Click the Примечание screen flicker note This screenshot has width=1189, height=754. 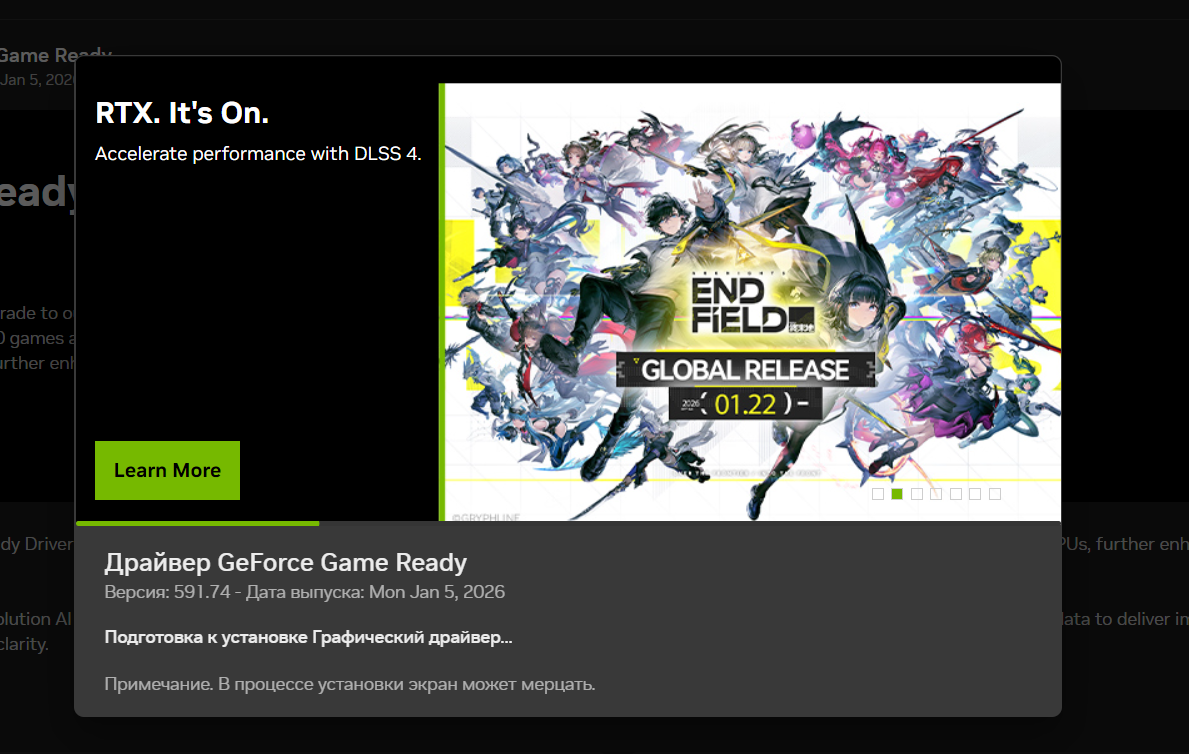coord(350,684)
